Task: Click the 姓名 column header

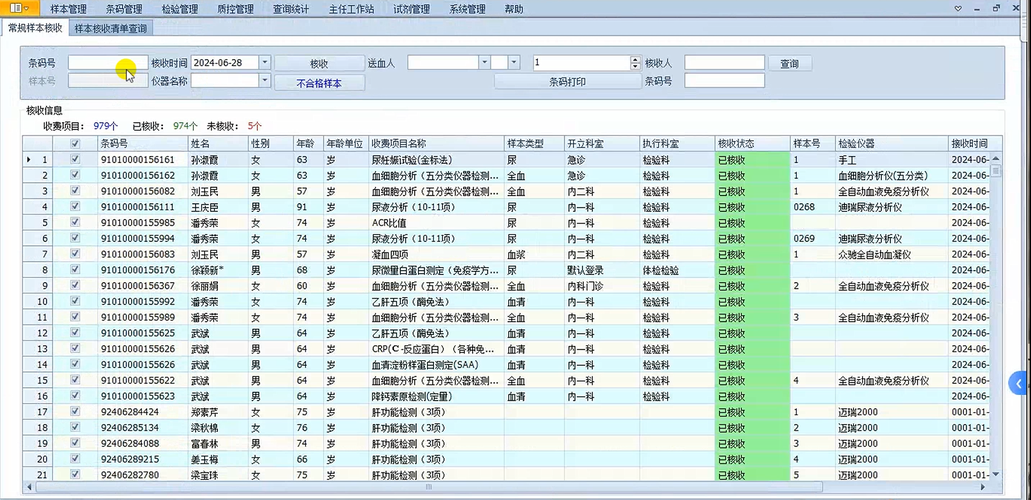Action: click(x=218, y=143)
